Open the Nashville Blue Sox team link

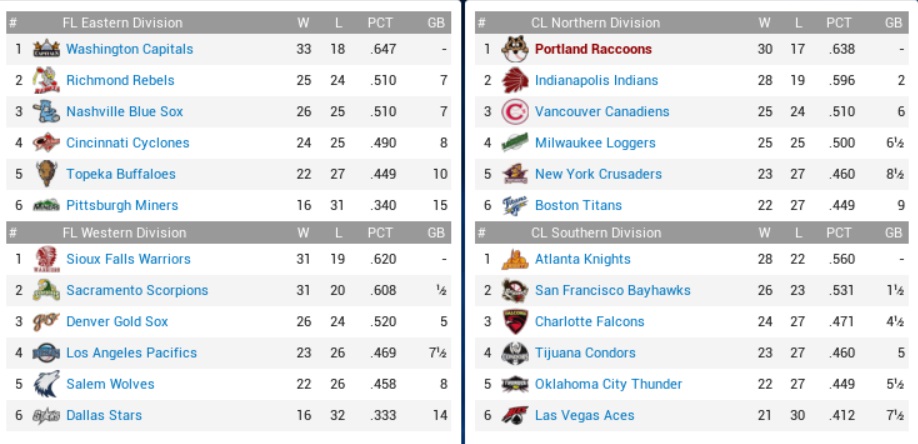[x=124, y=112]
